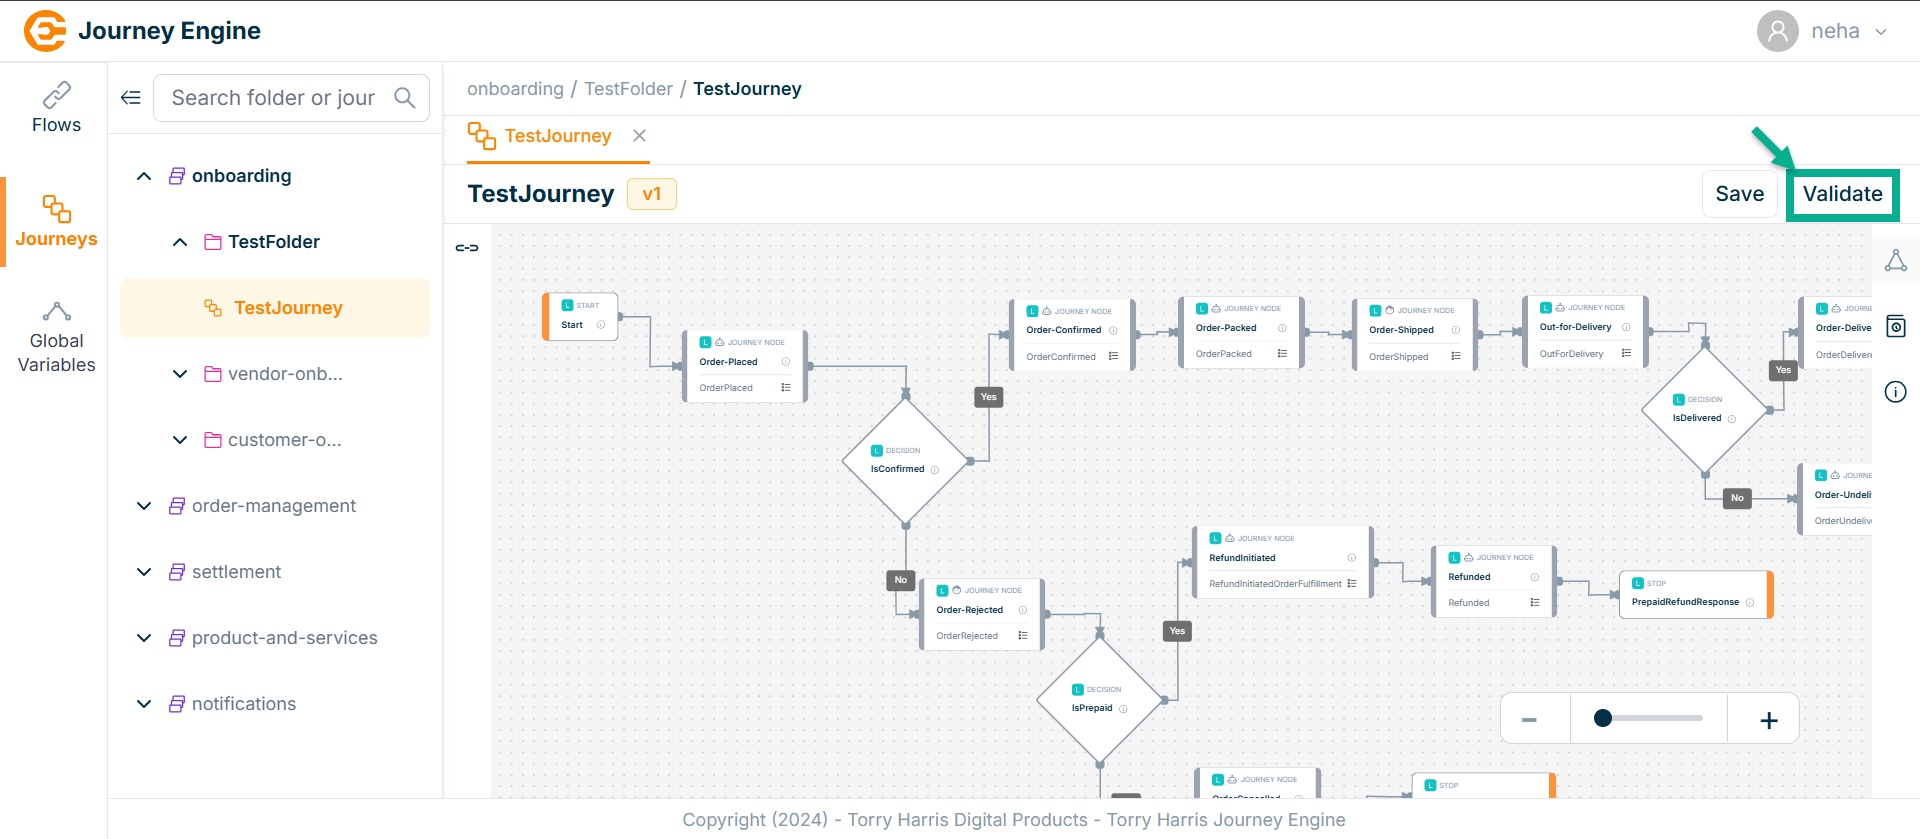The image size is (1920, 839).
Task: Open the node graph icon in right panel
Action: click(x=1895, y=261)
